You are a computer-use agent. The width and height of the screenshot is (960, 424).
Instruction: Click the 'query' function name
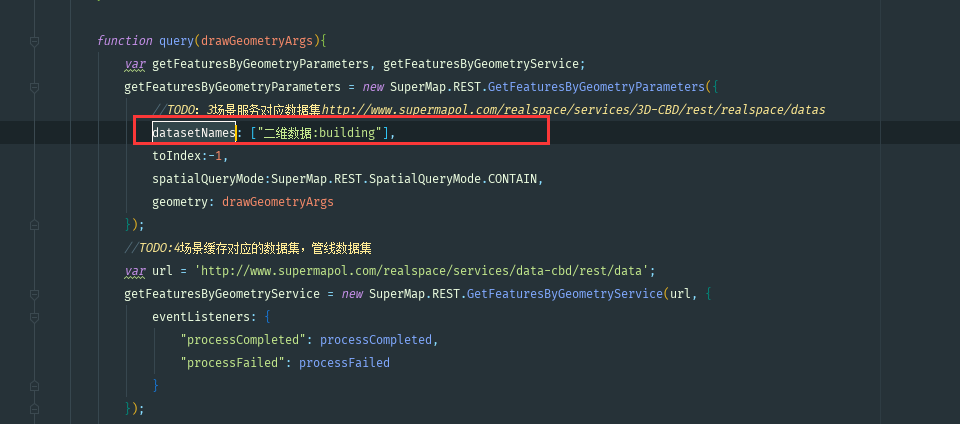coord(177,41)
